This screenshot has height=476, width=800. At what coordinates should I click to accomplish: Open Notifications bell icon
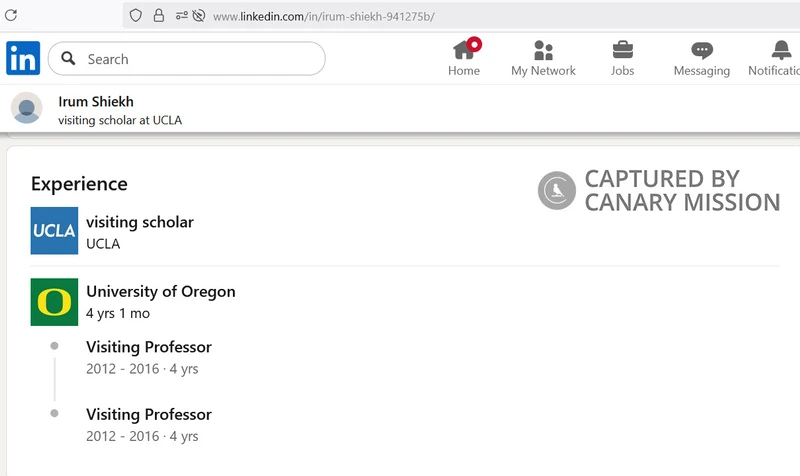coord(781,50)
